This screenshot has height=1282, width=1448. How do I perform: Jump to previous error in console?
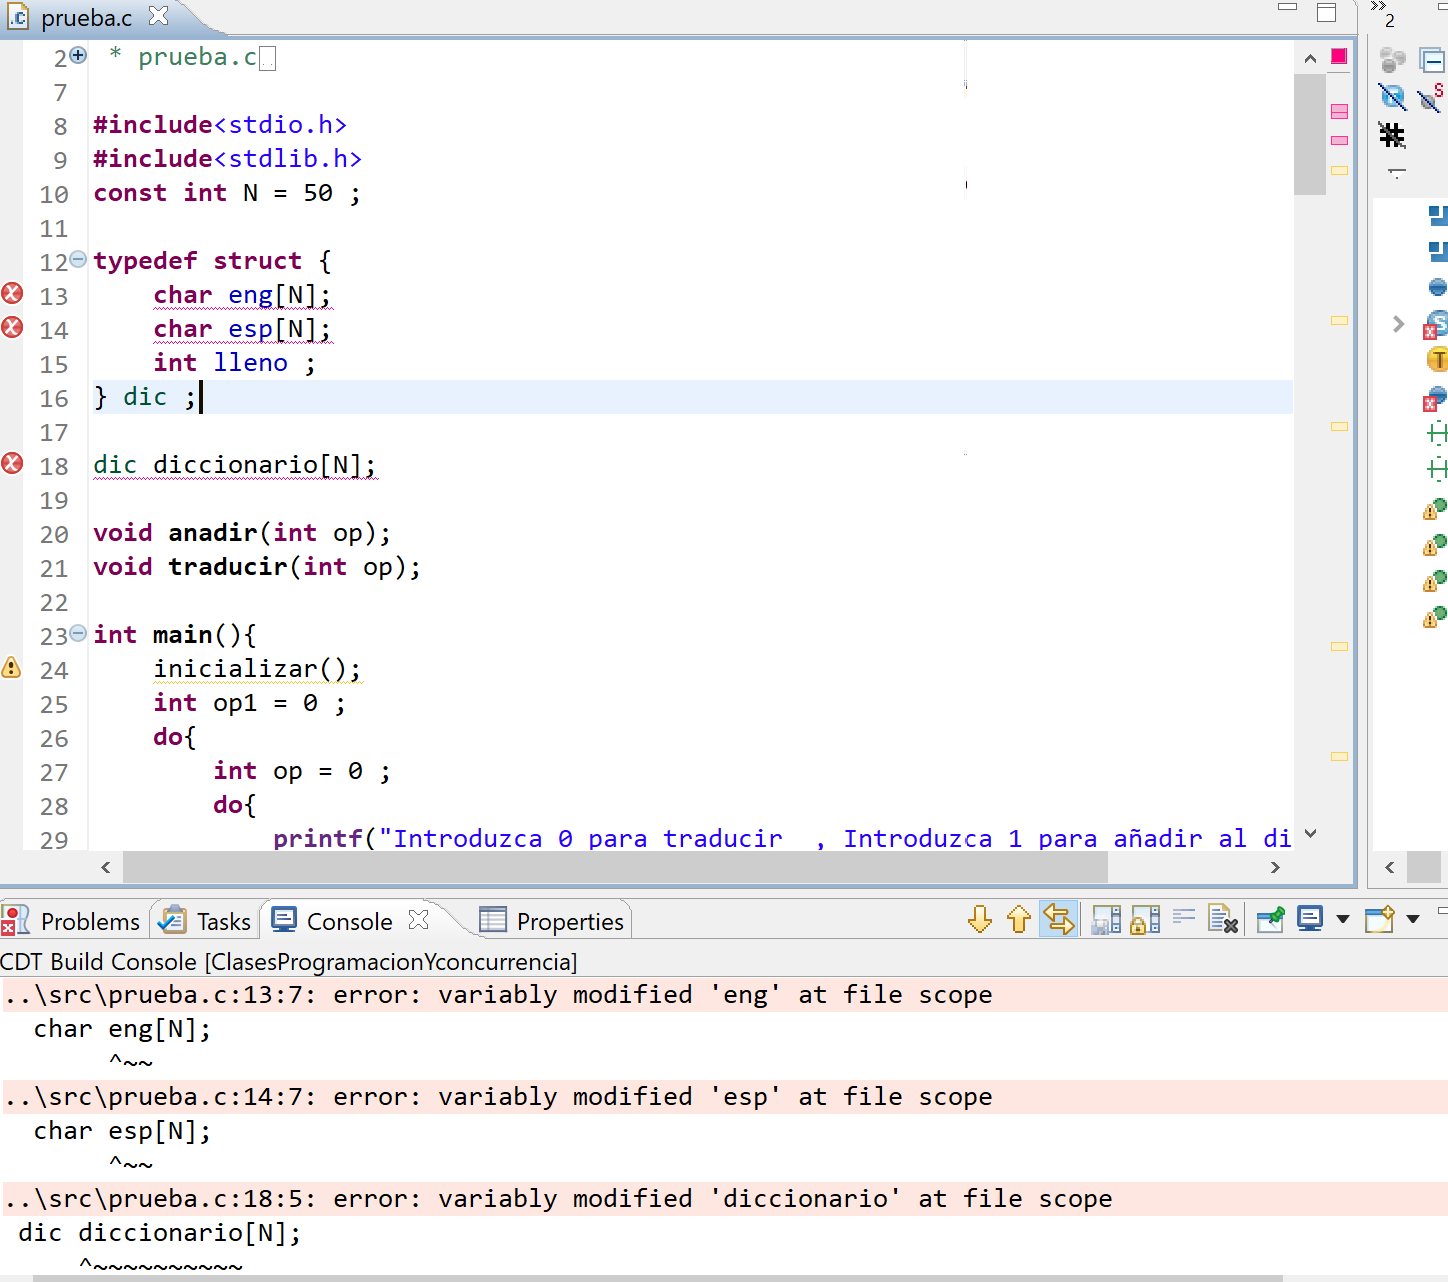1018,919
